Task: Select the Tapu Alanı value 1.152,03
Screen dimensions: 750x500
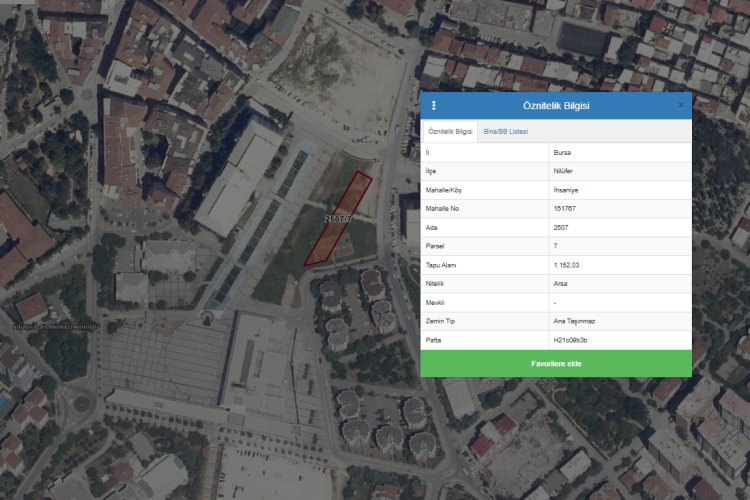Action: tap(567, 264)
